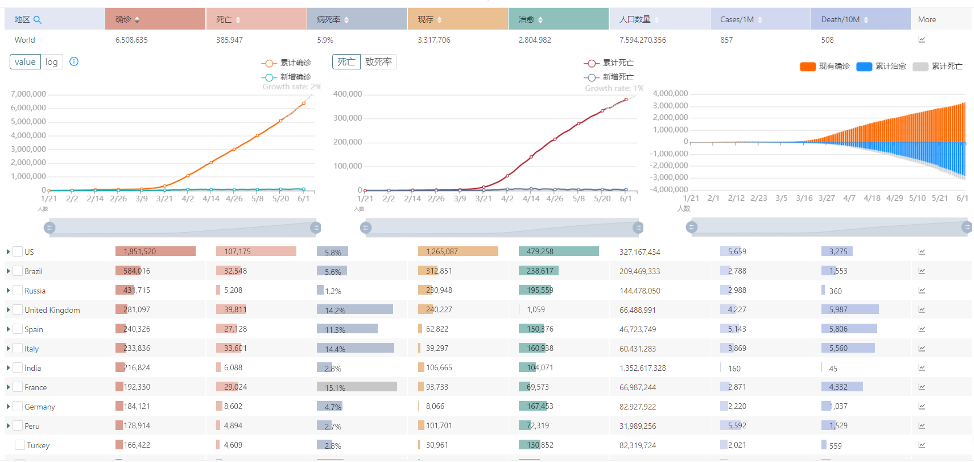Viewport: 974px width, 462px height.
Task: Sort by the 确诊 column header
Action: (x=128, y=19)
